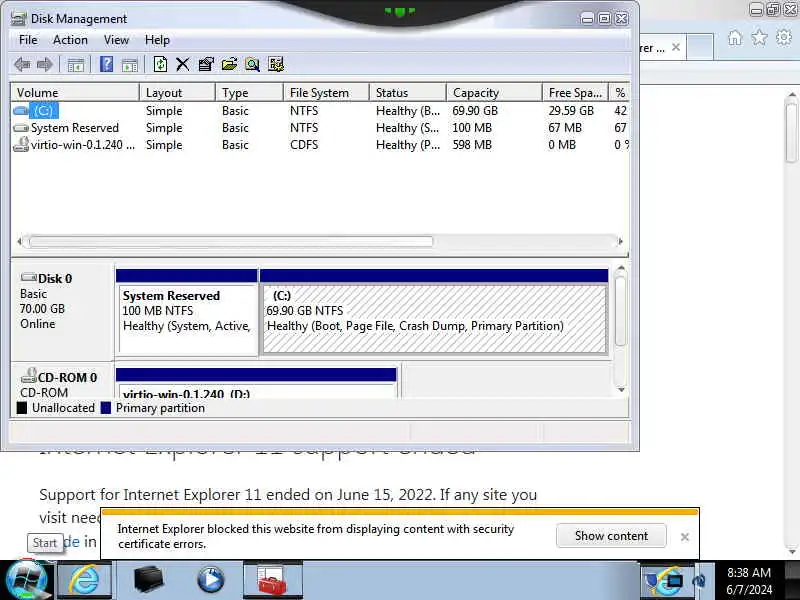Open Internet Explorer from the taskbar
The height and width of the screenshot is (600, 800).
point(84,580)
